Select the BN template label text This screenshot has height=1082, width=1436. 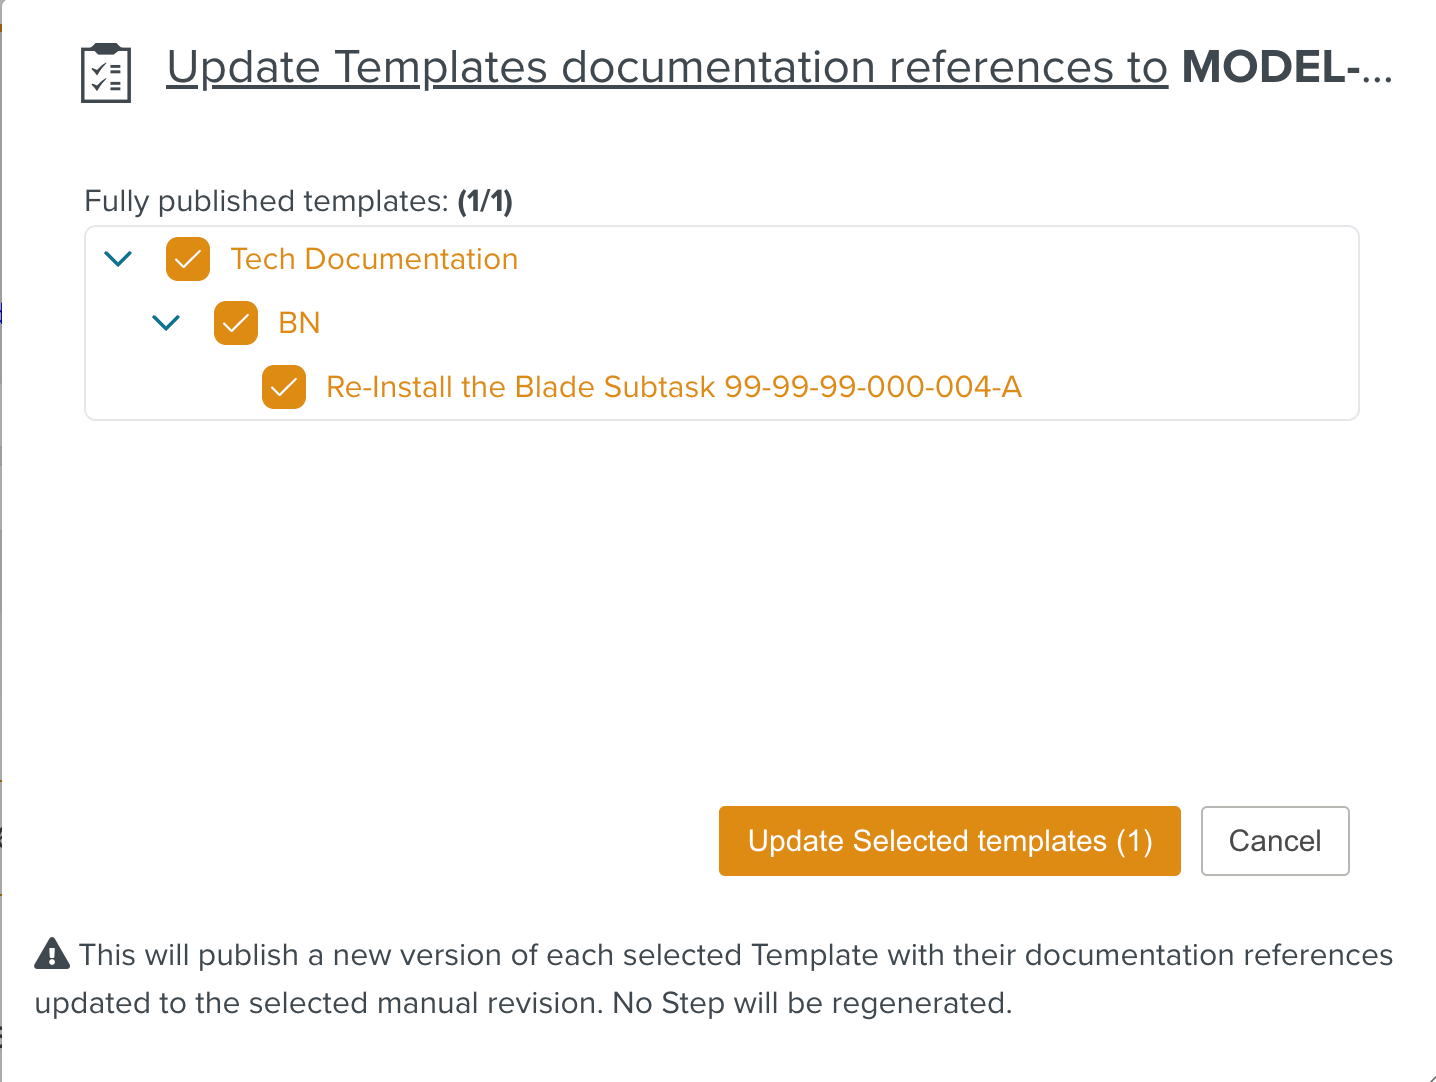[297, 322]
